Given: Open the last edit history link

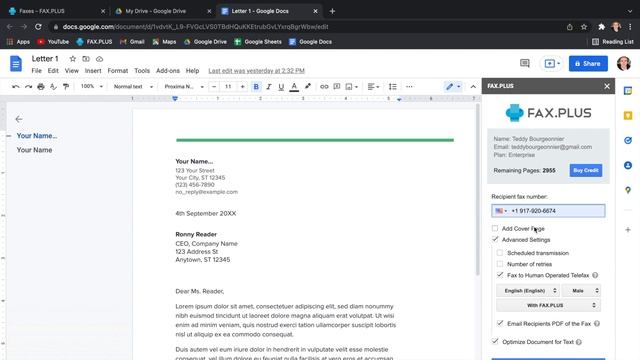Looking at the screenshot, I should [256, 71].
